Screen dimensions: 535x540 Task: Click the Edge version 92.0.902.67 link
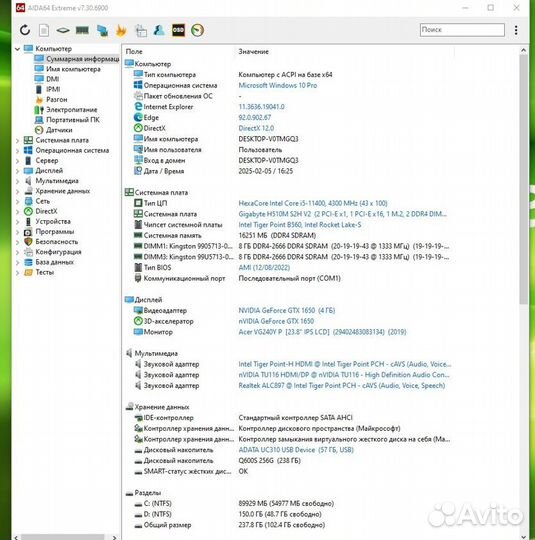255,117
